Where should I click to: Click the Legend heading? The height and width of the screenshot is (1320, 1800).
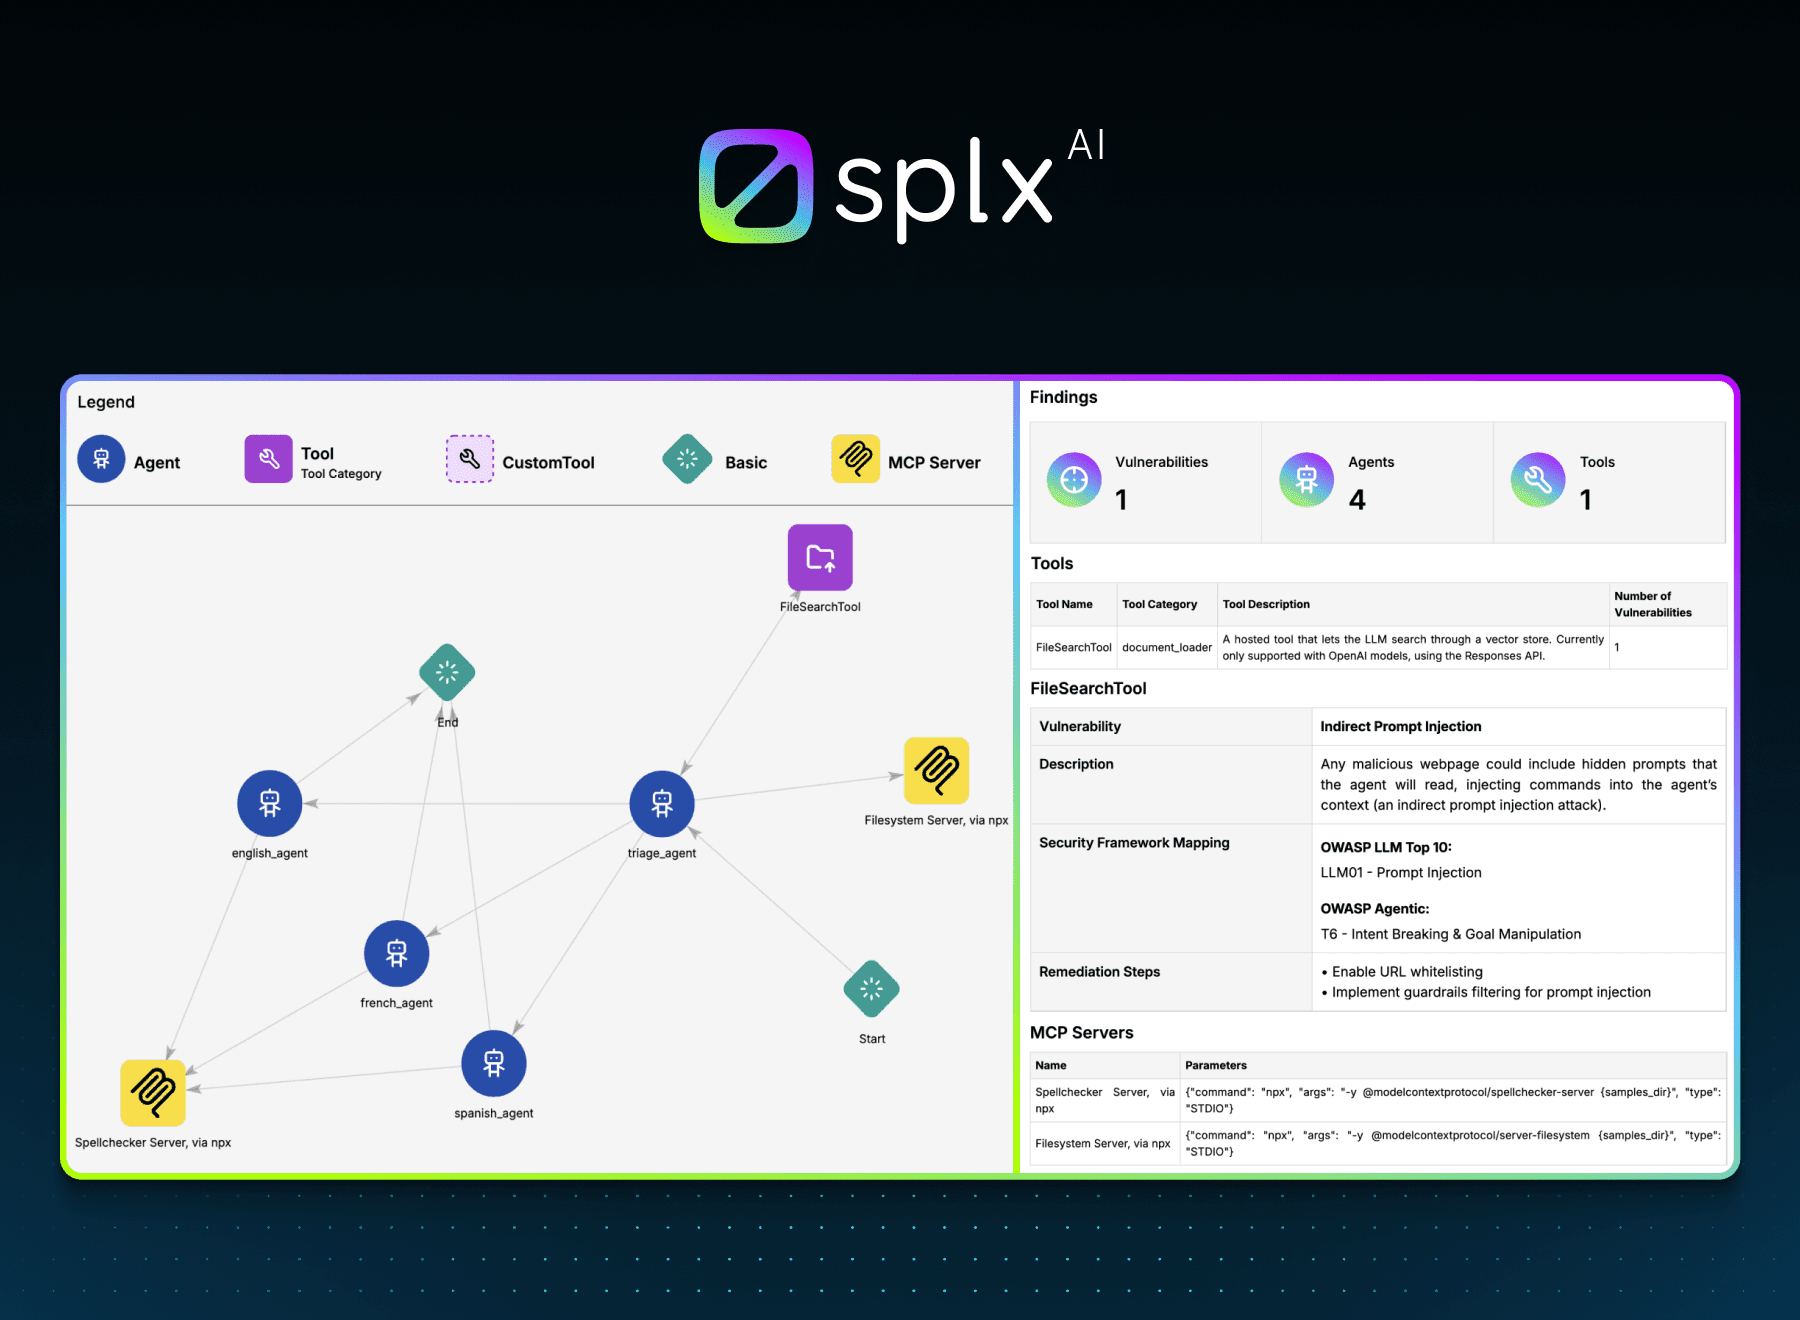click(x=106, y=402)
